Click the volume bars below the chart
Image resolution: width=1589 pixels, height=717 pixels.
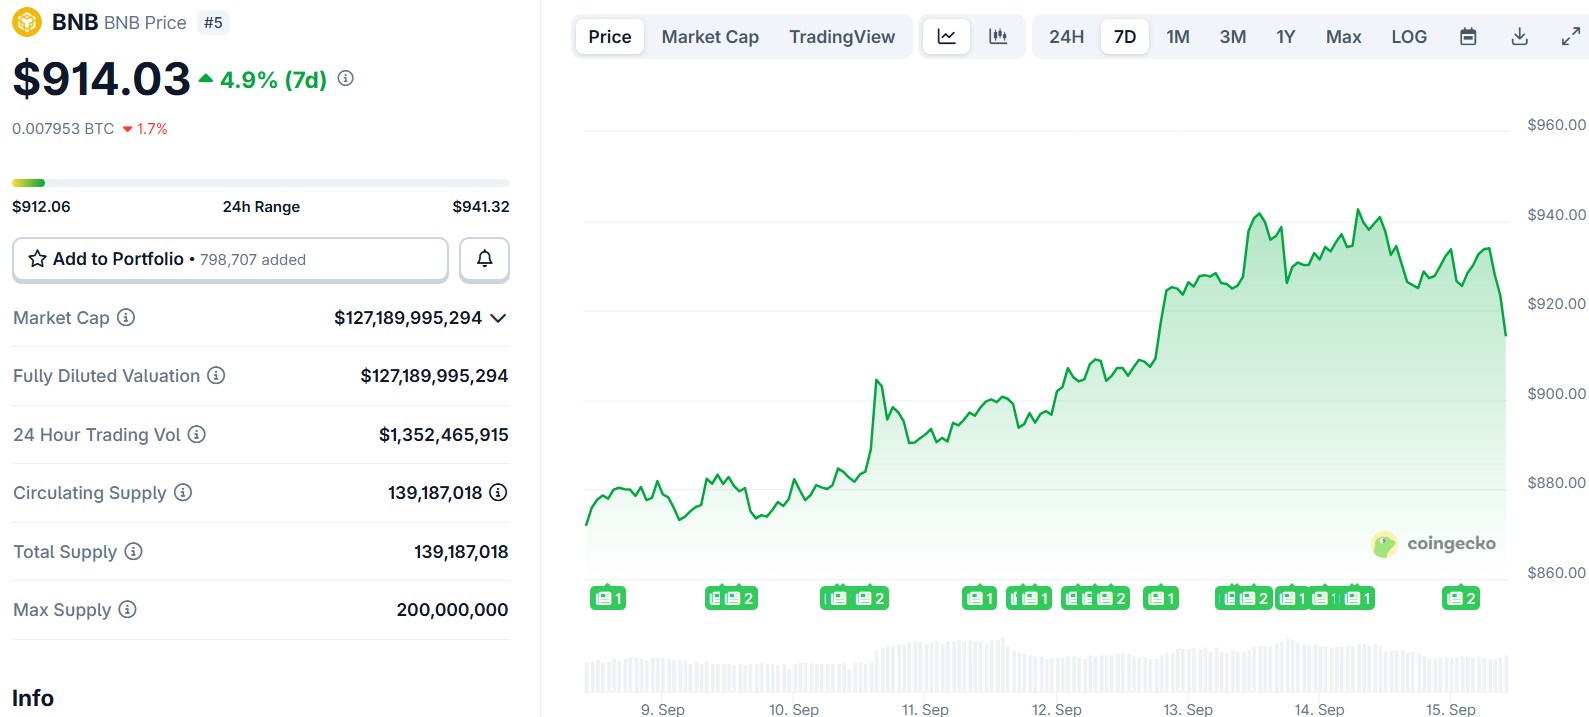coord(1046,665)
